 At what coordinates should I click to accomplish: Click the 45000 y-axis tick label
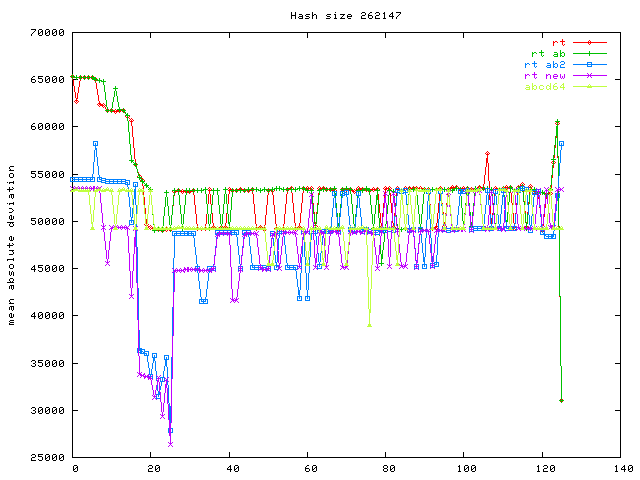48,269
